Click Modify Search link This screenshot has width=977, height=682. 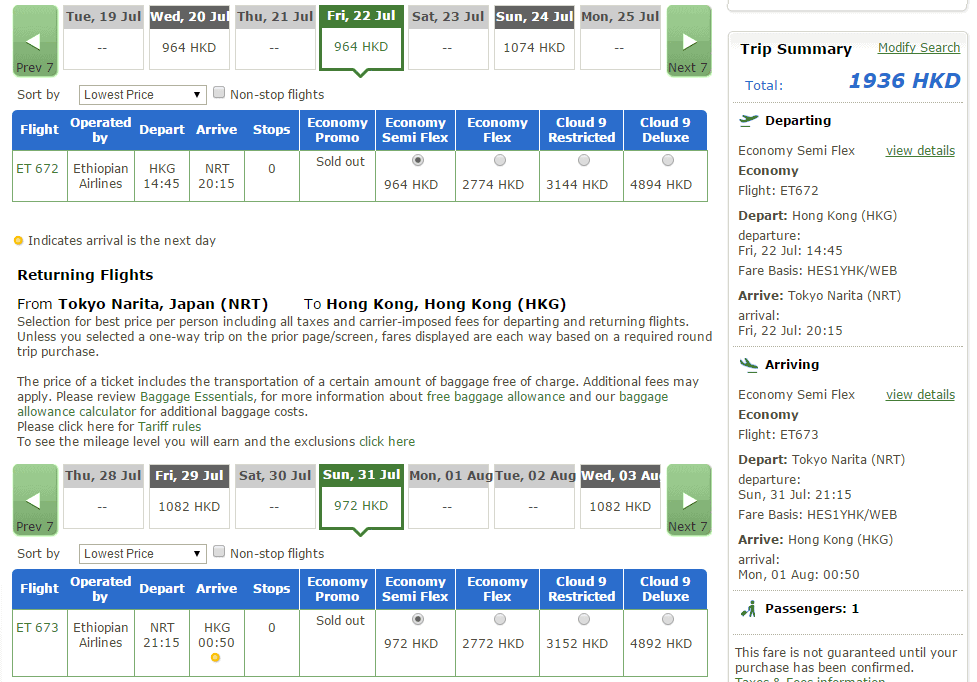coord(918,48)
